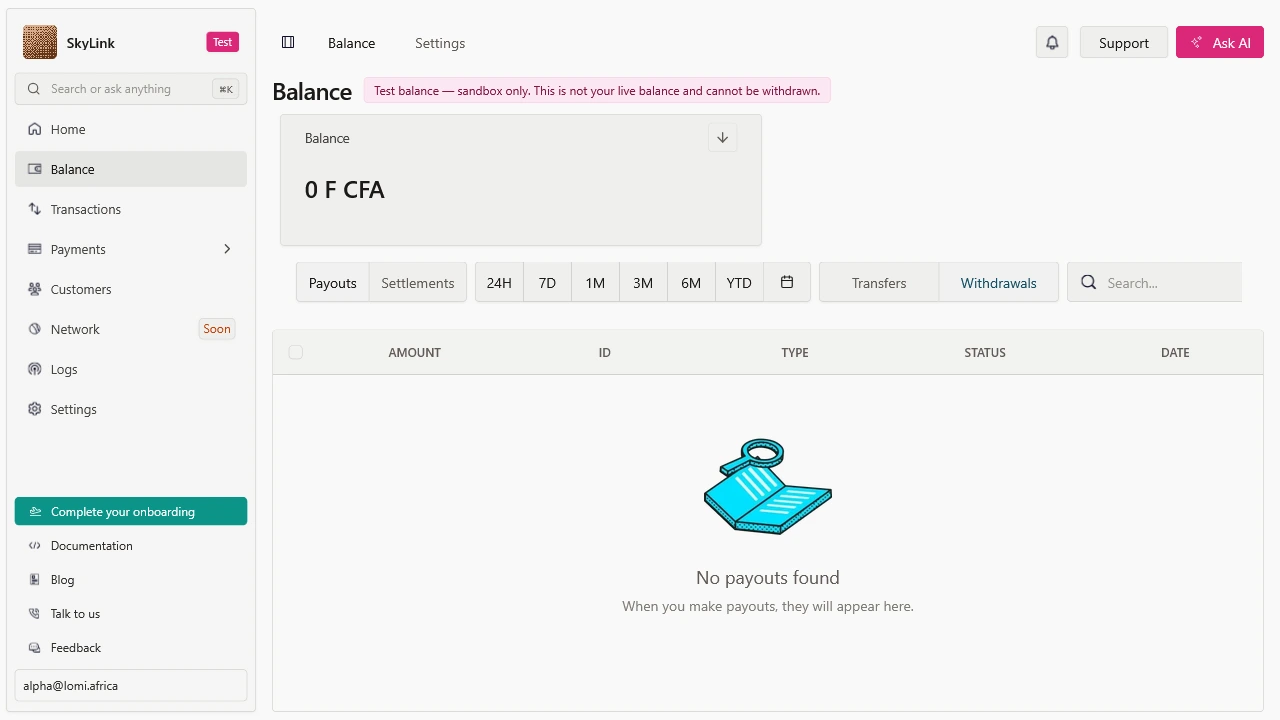1280x720 pixels.
Task: Click the STATUS column header
Action: [985, 352]
